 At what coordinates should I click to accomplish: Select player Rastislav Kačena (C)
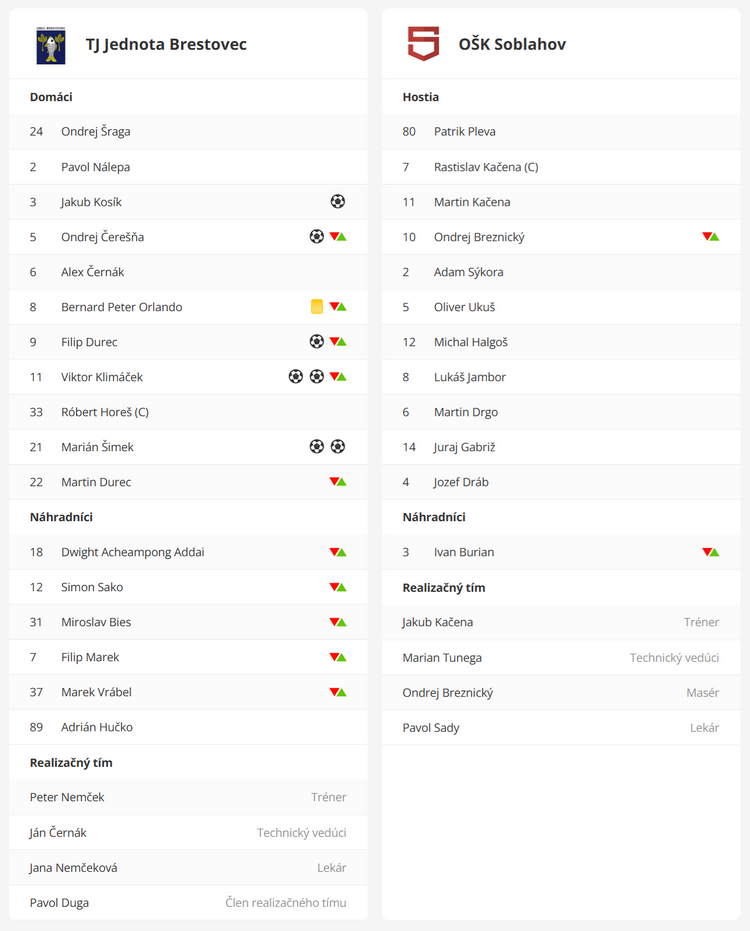[x=561, y=167]
